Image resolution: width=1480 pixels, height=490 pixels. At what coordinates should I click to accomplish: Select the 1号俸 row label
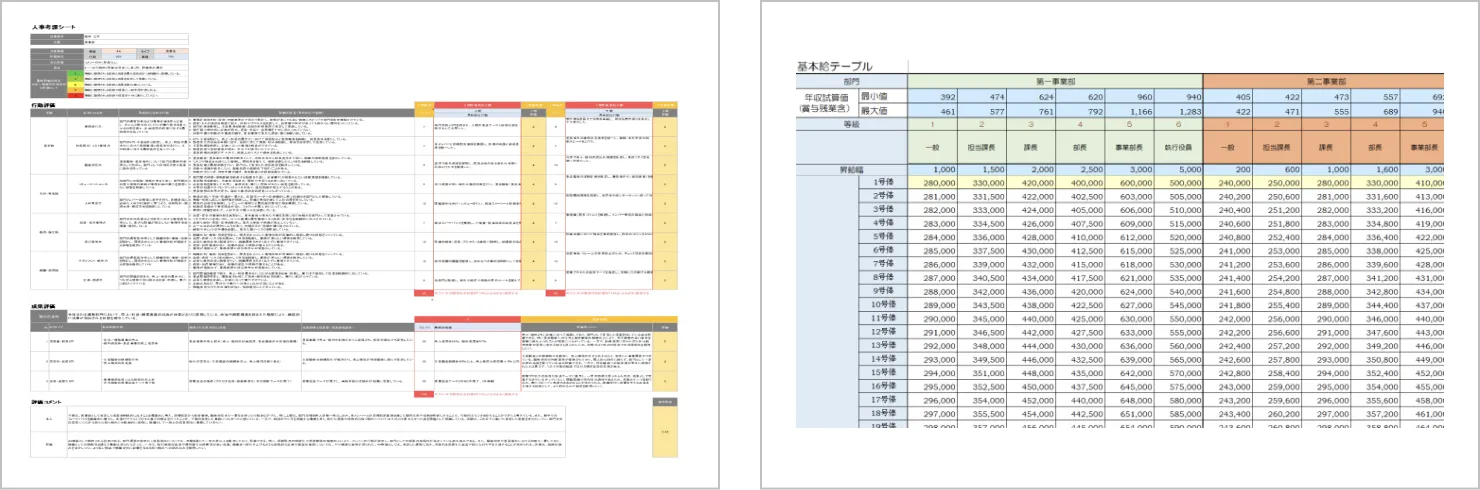882,183
